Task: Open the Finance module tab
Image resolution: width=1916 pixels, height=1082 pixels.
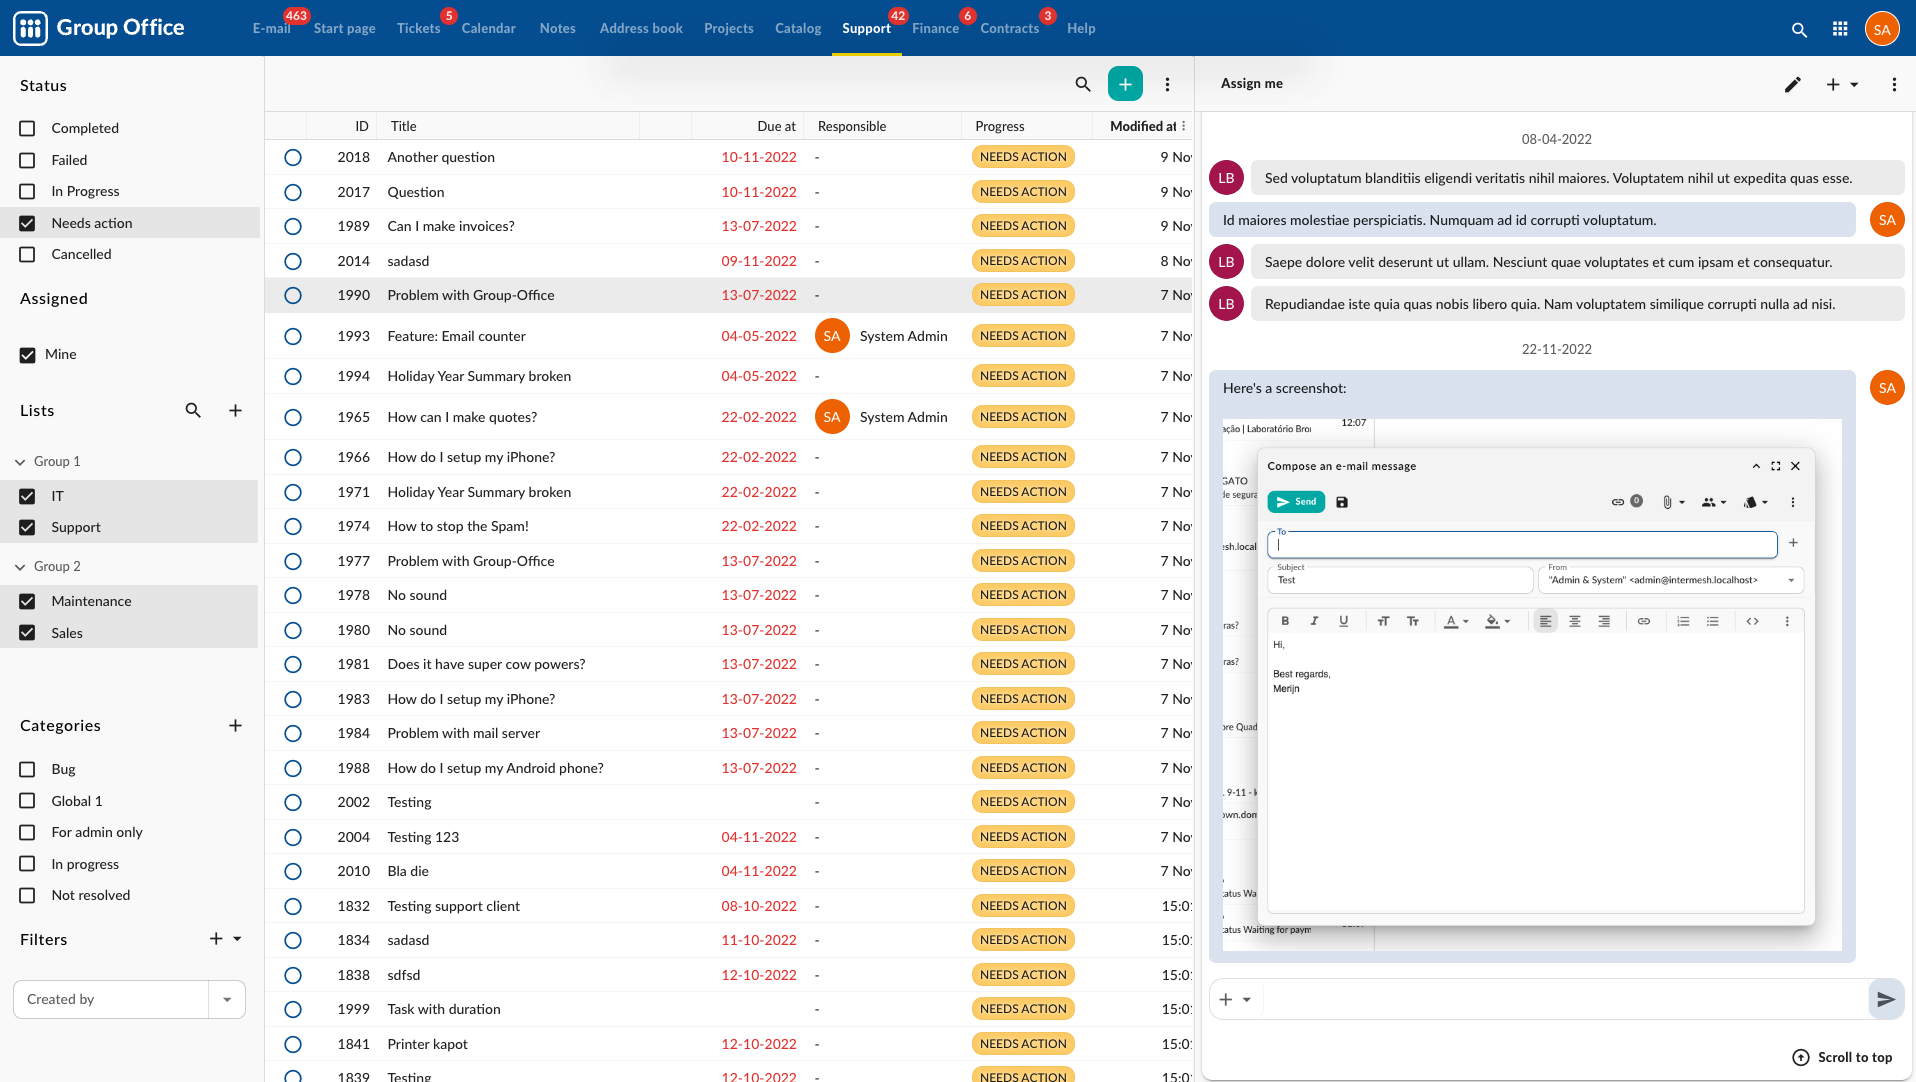Action: pos(935,29)
